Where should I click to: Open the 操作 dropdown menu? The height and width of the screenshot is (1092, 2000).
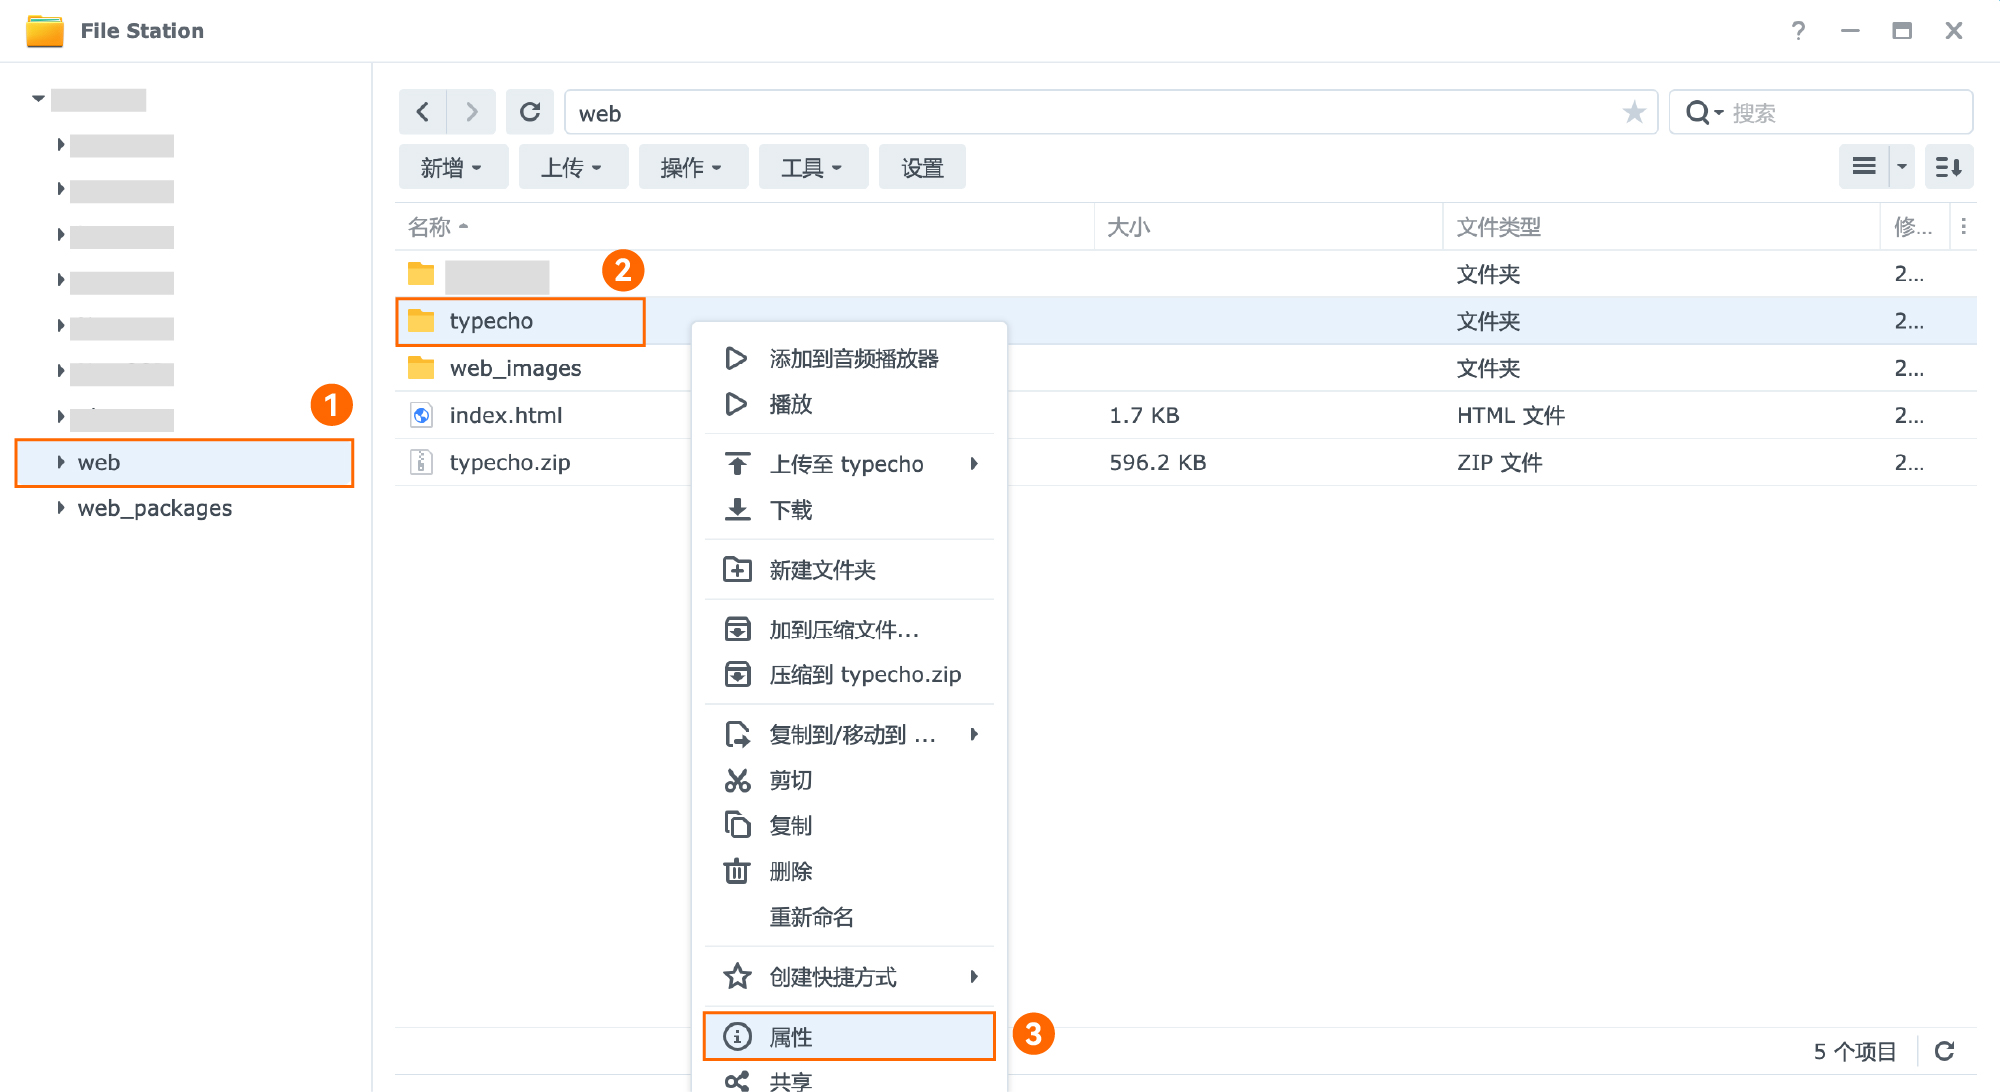coord(692,167)
